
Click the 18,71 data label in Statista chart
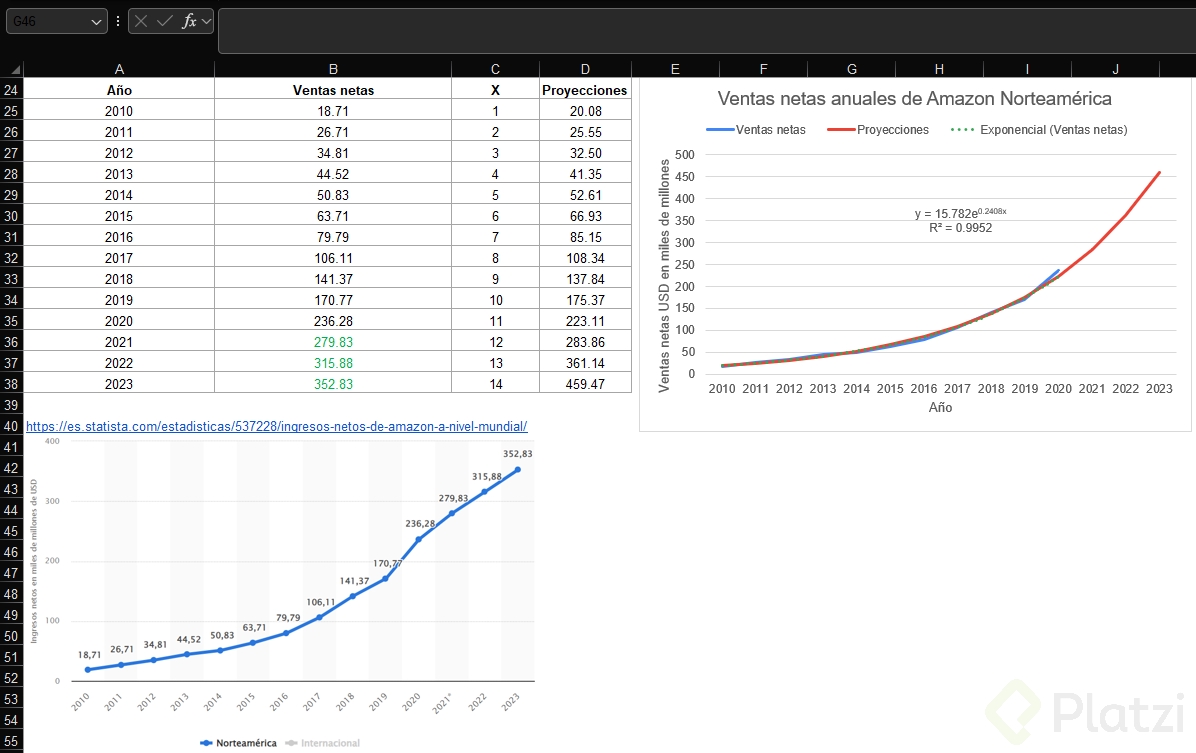[89, 655]
